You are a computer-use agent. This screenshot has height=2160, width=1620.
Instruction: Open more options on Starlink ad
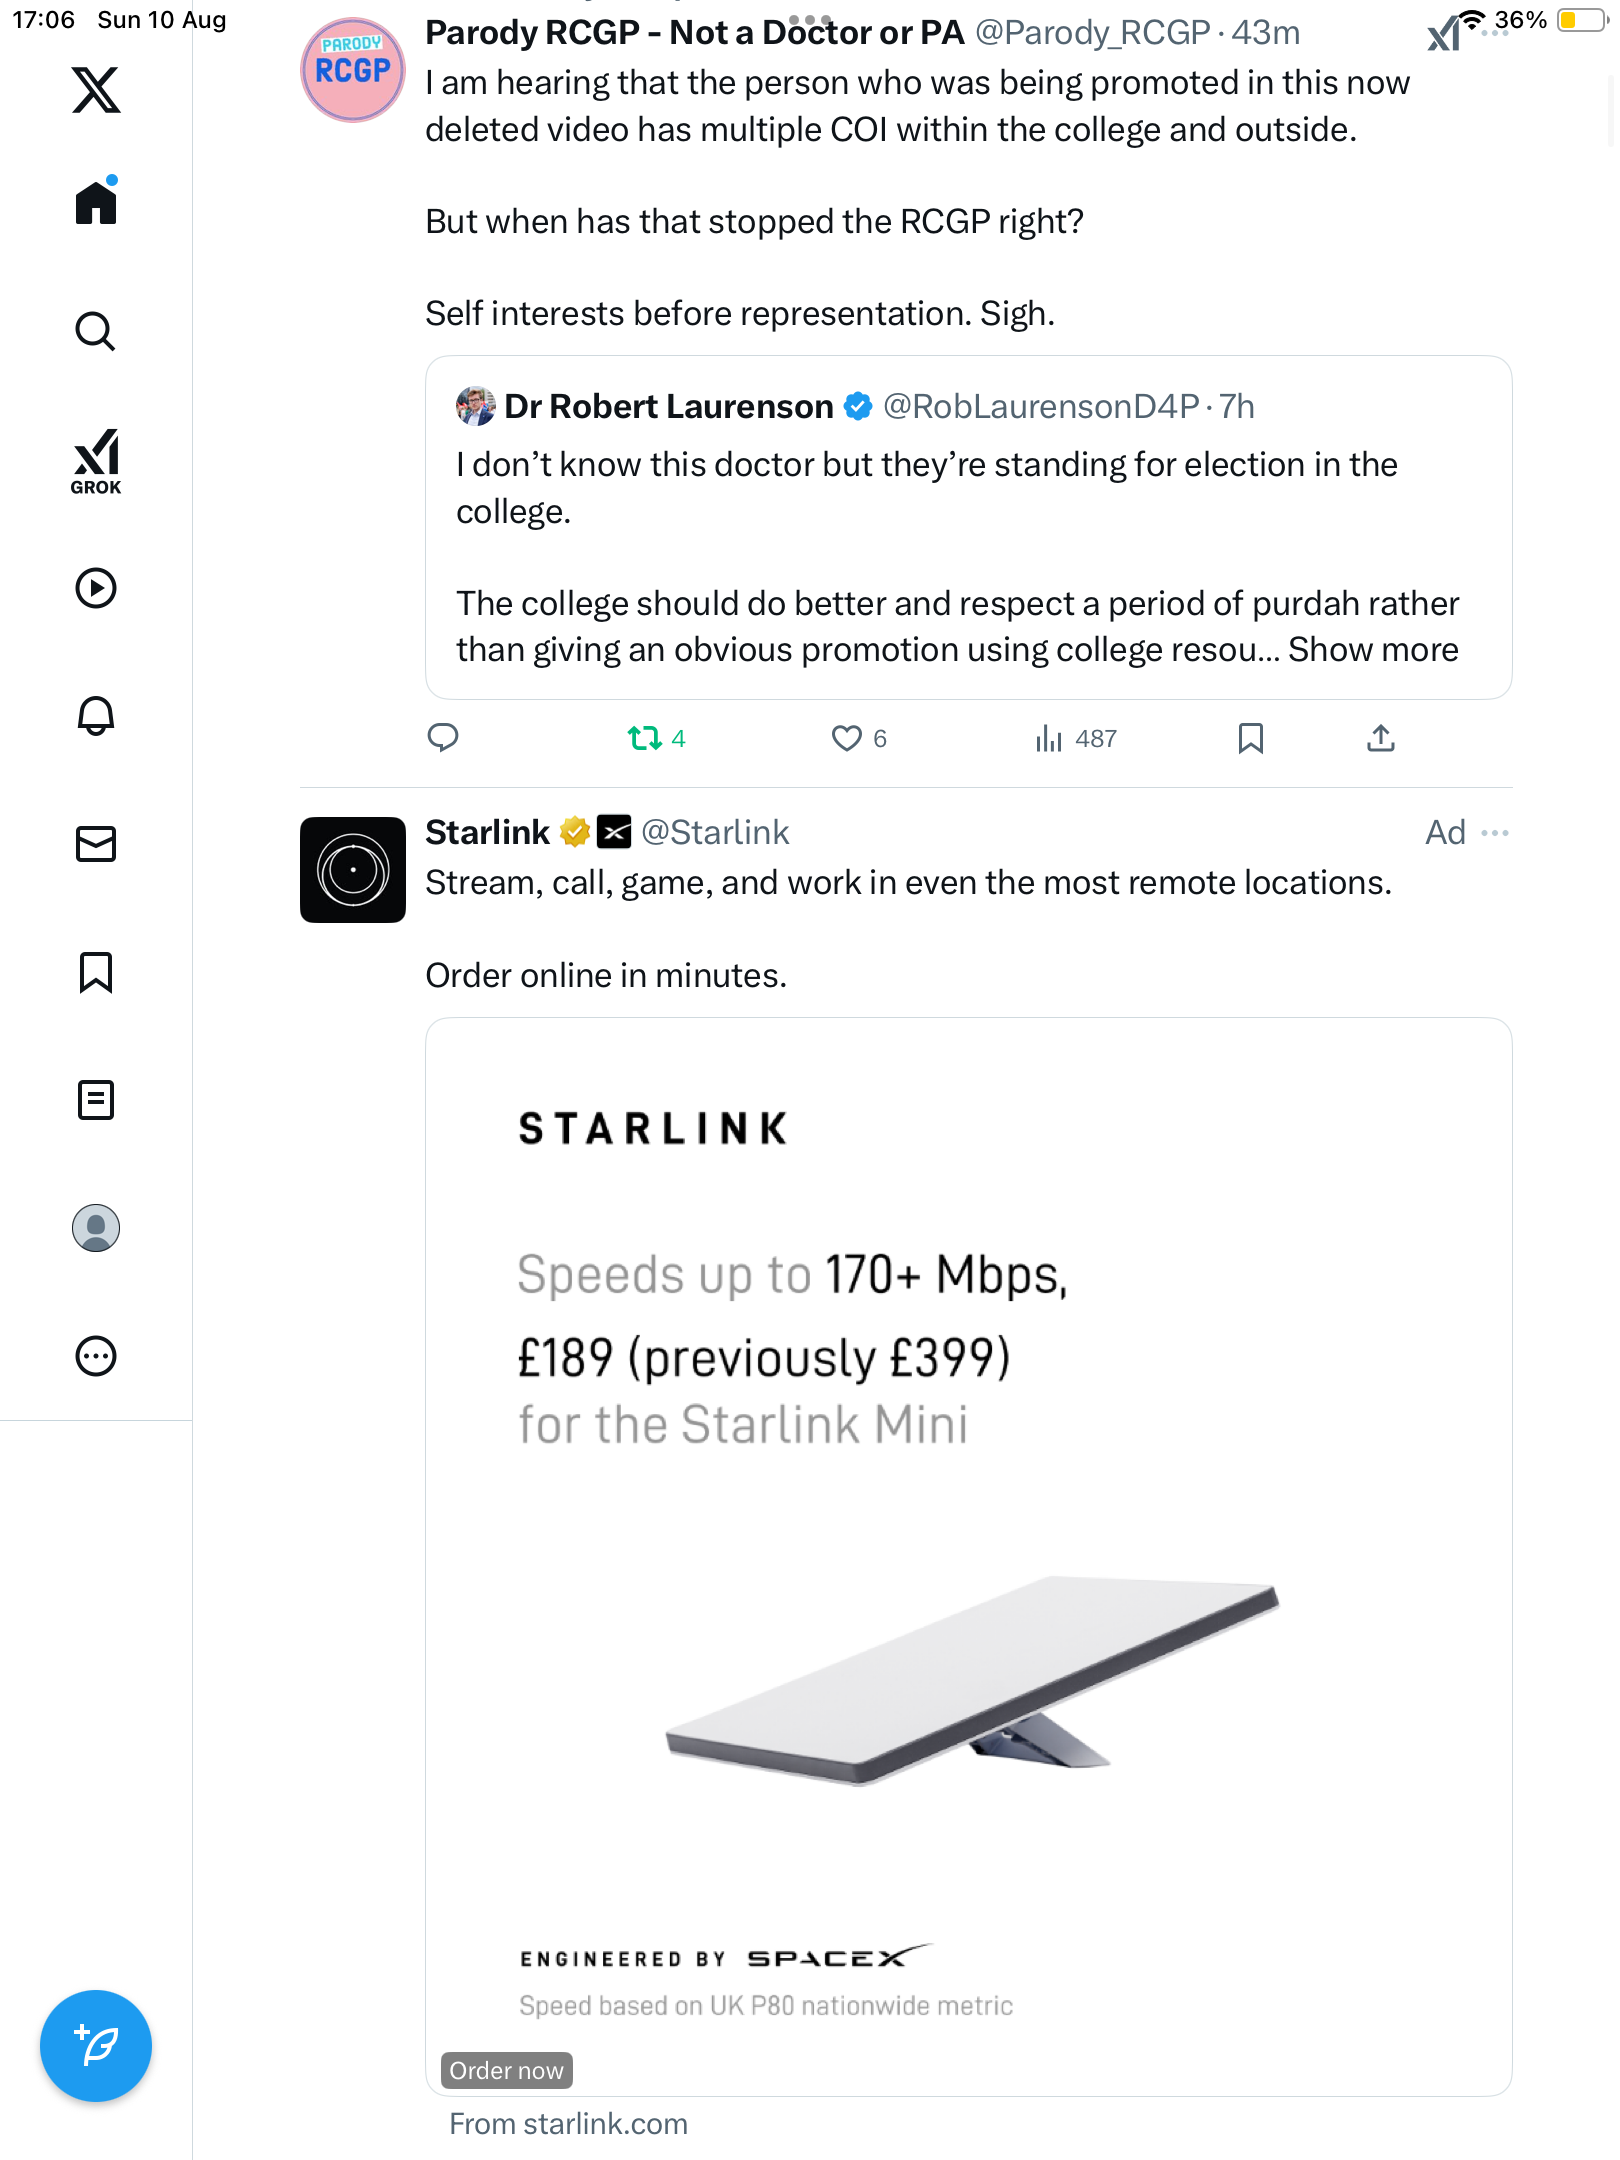click(x=1495, y=833)
